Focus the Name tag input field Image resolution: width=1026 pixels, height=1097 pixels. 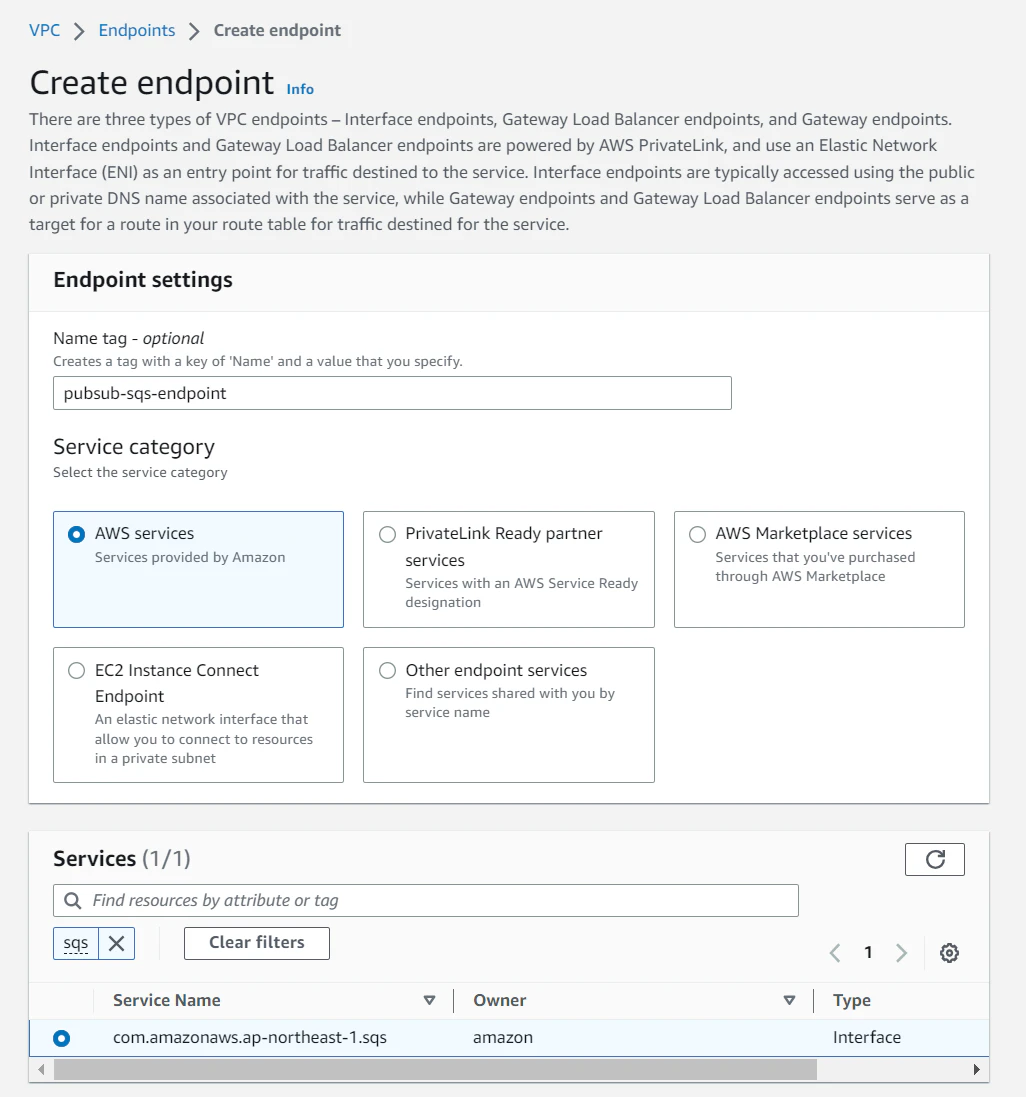(392, 393)
